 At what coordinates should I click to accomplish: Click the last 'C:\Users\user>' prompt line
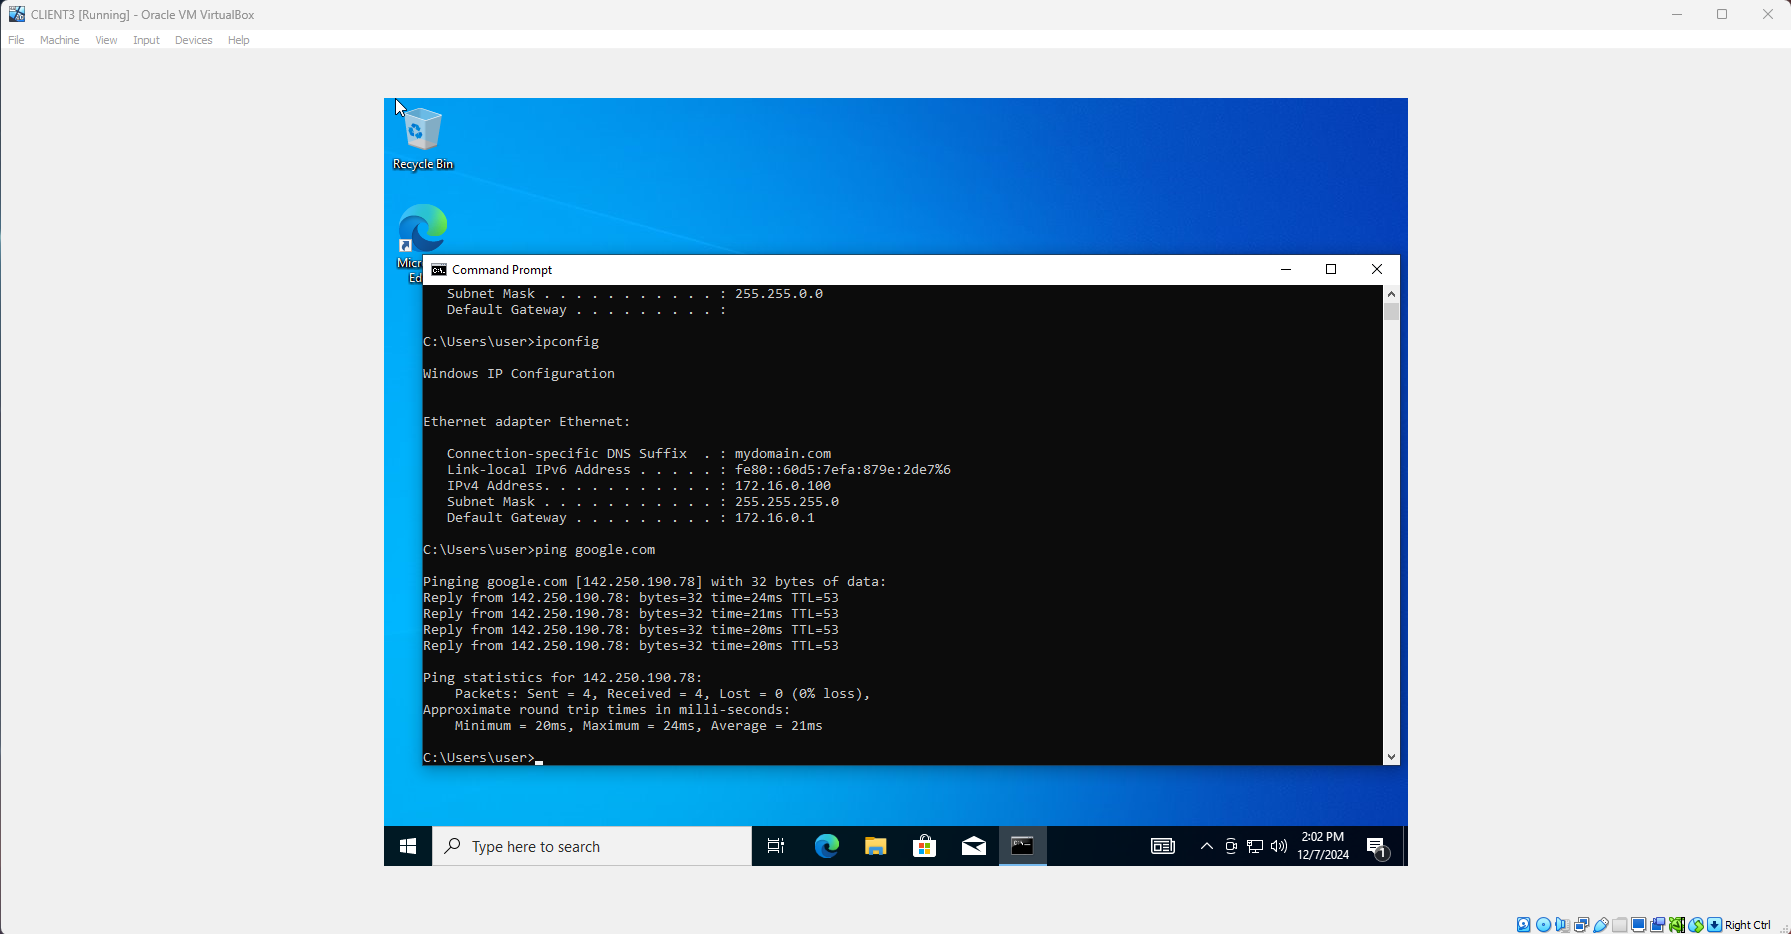[x=483, y=758]
